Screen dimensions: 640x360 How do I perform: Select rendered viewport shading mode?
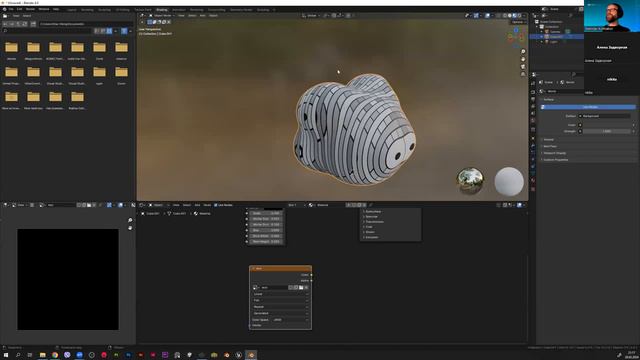tap(519, 16)
